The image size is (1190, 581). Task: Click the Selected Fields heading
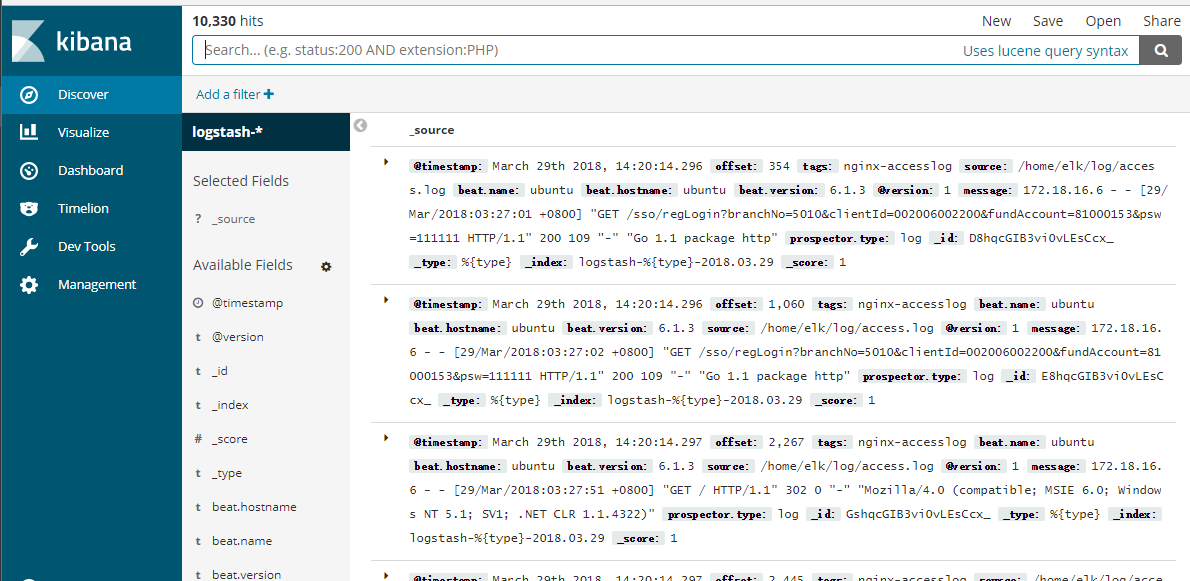click(x=241, y=181)
